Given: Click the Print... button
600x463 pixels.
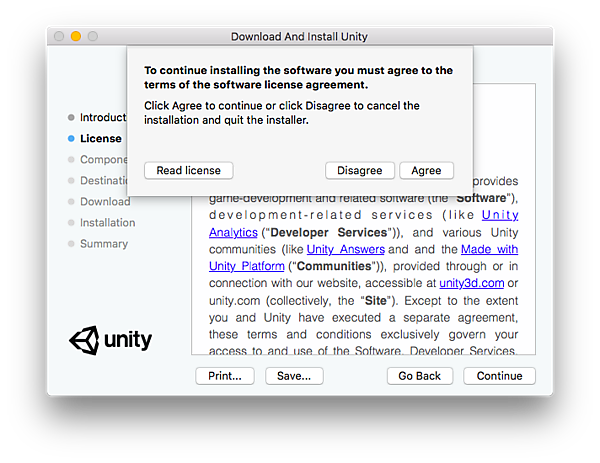Looking at the screenshot, I should (x=225, y=376).
